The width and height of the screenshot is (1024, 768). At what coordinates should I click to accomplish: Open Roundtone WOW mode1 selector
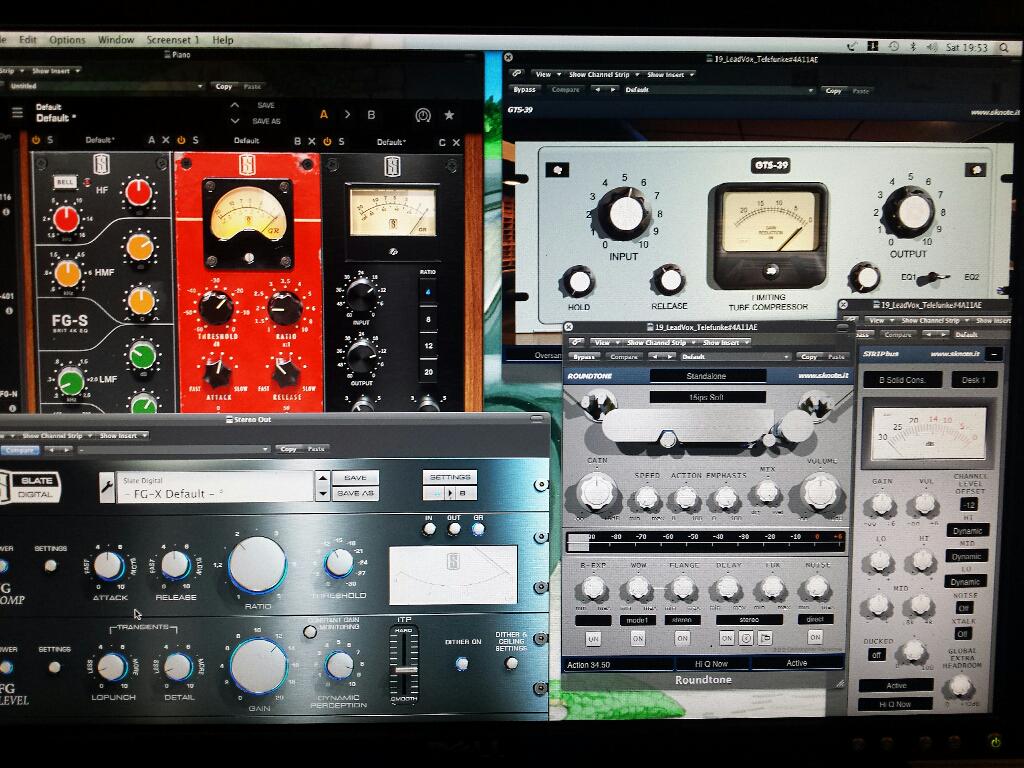637,620
